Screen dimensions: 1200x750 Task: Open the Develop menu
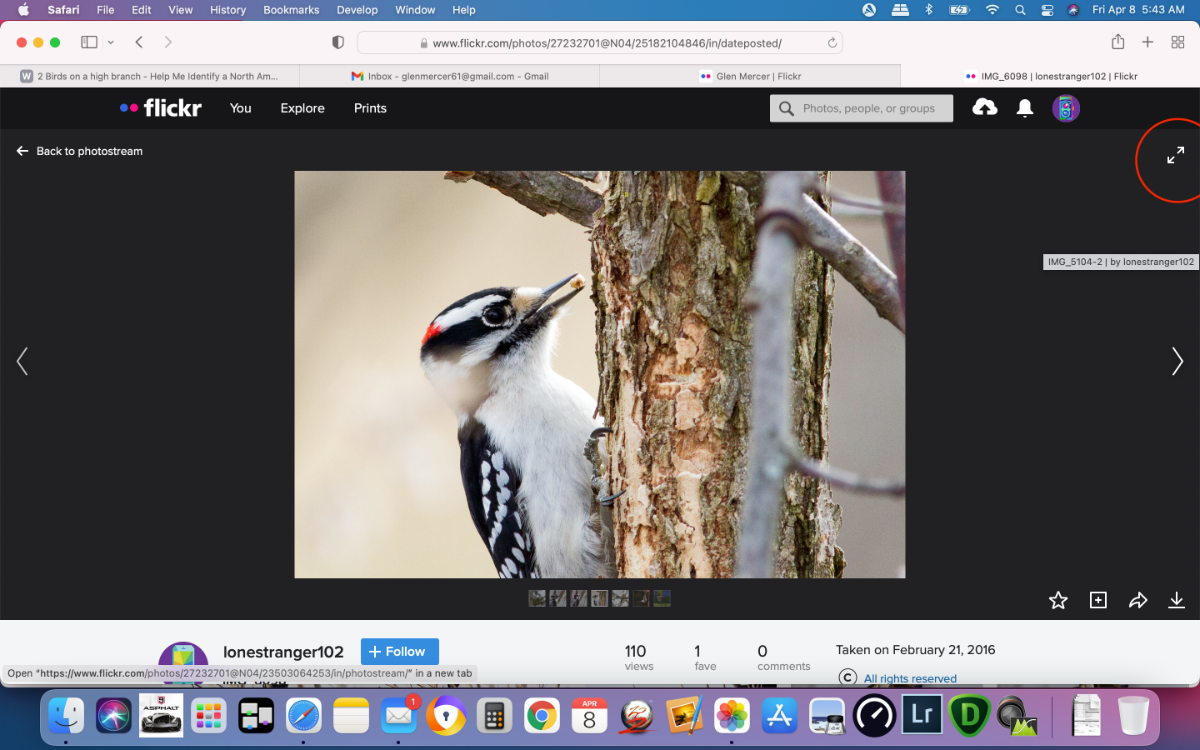click(x=357, y=10)
